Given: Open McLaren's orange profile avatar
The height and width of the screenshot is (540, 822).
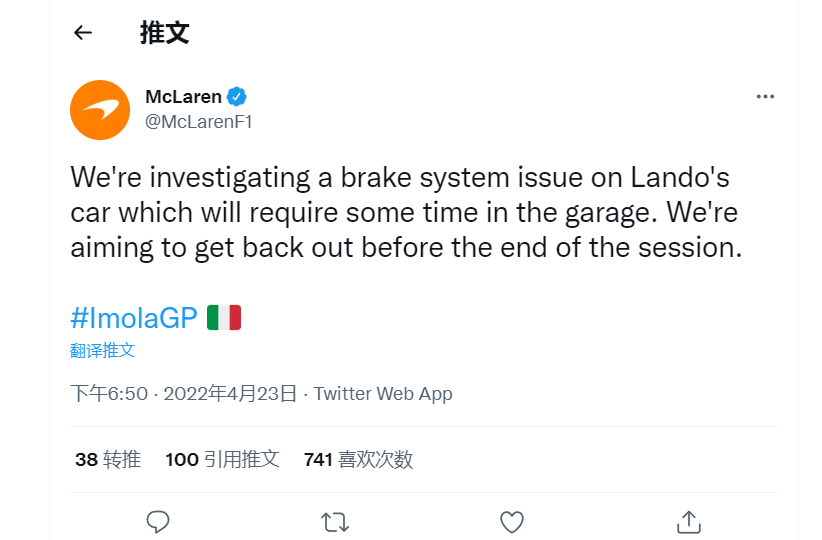Looking at the screenshot, I should (100, 110).
